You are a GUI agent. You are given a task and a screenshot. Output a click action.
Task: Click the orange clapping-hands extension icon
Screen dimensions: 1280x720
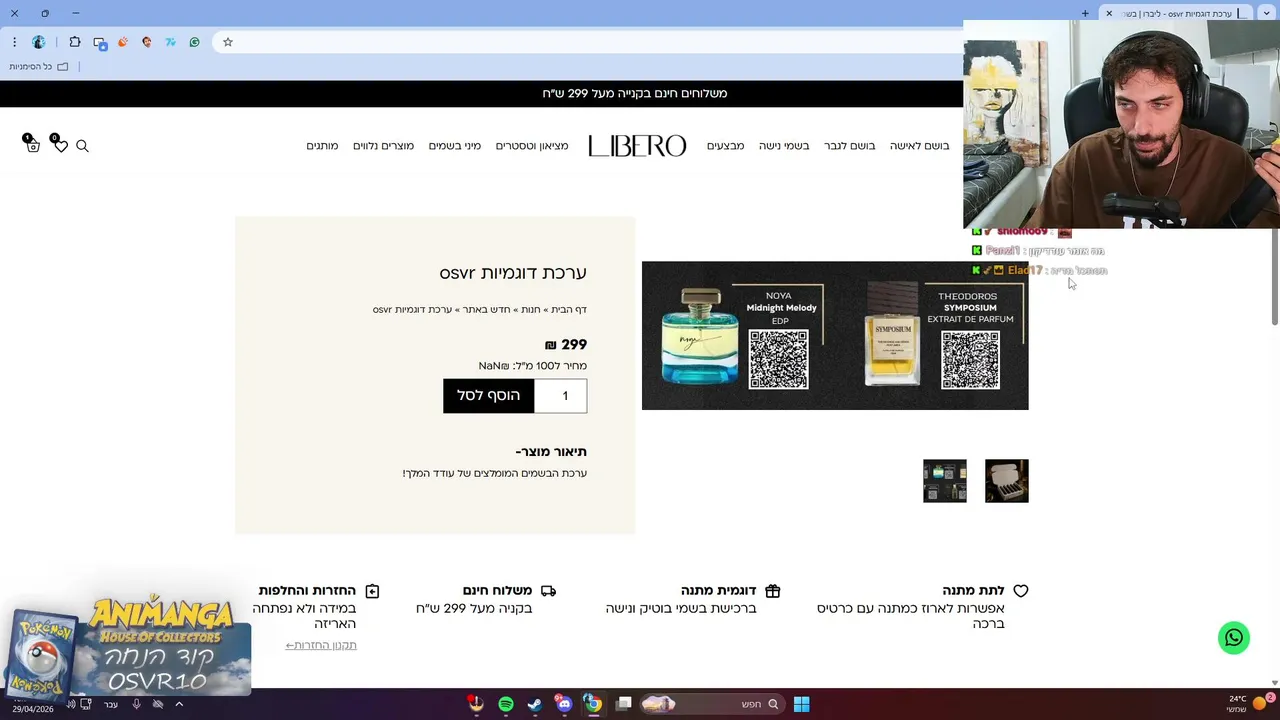pos(123,42)
